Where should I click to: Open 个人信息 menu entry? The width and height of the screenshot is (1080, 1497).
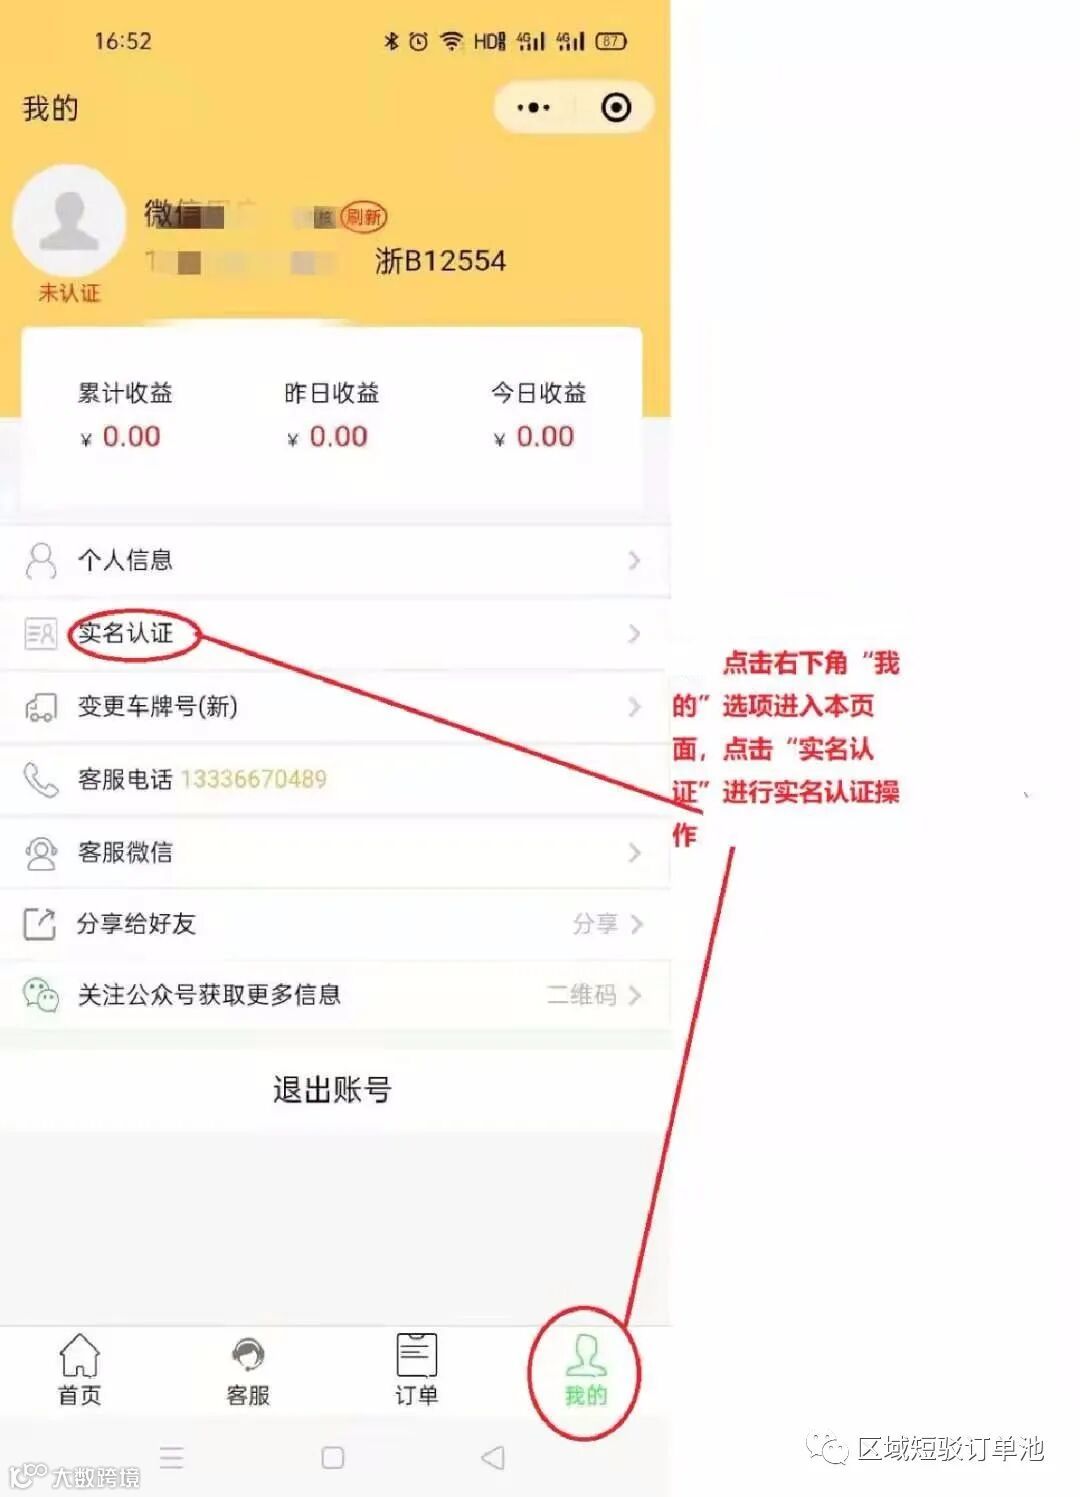pyautogui.click(x=335, y=560)
